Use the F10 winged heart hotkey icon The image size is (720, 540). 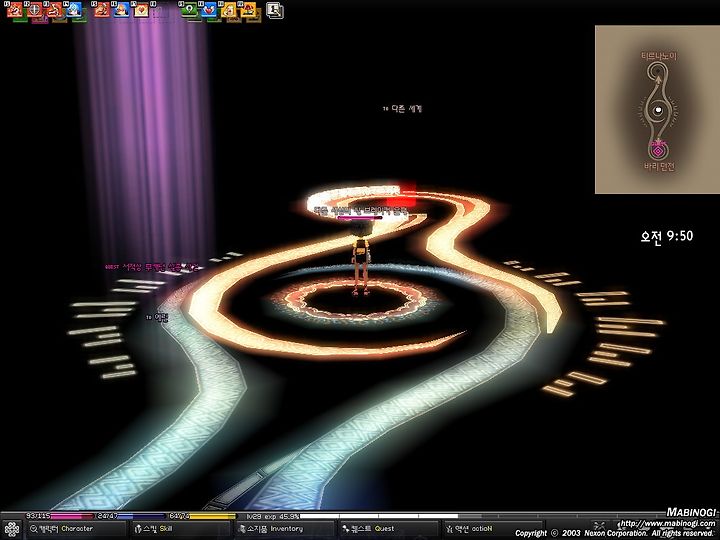click(209, 9)
